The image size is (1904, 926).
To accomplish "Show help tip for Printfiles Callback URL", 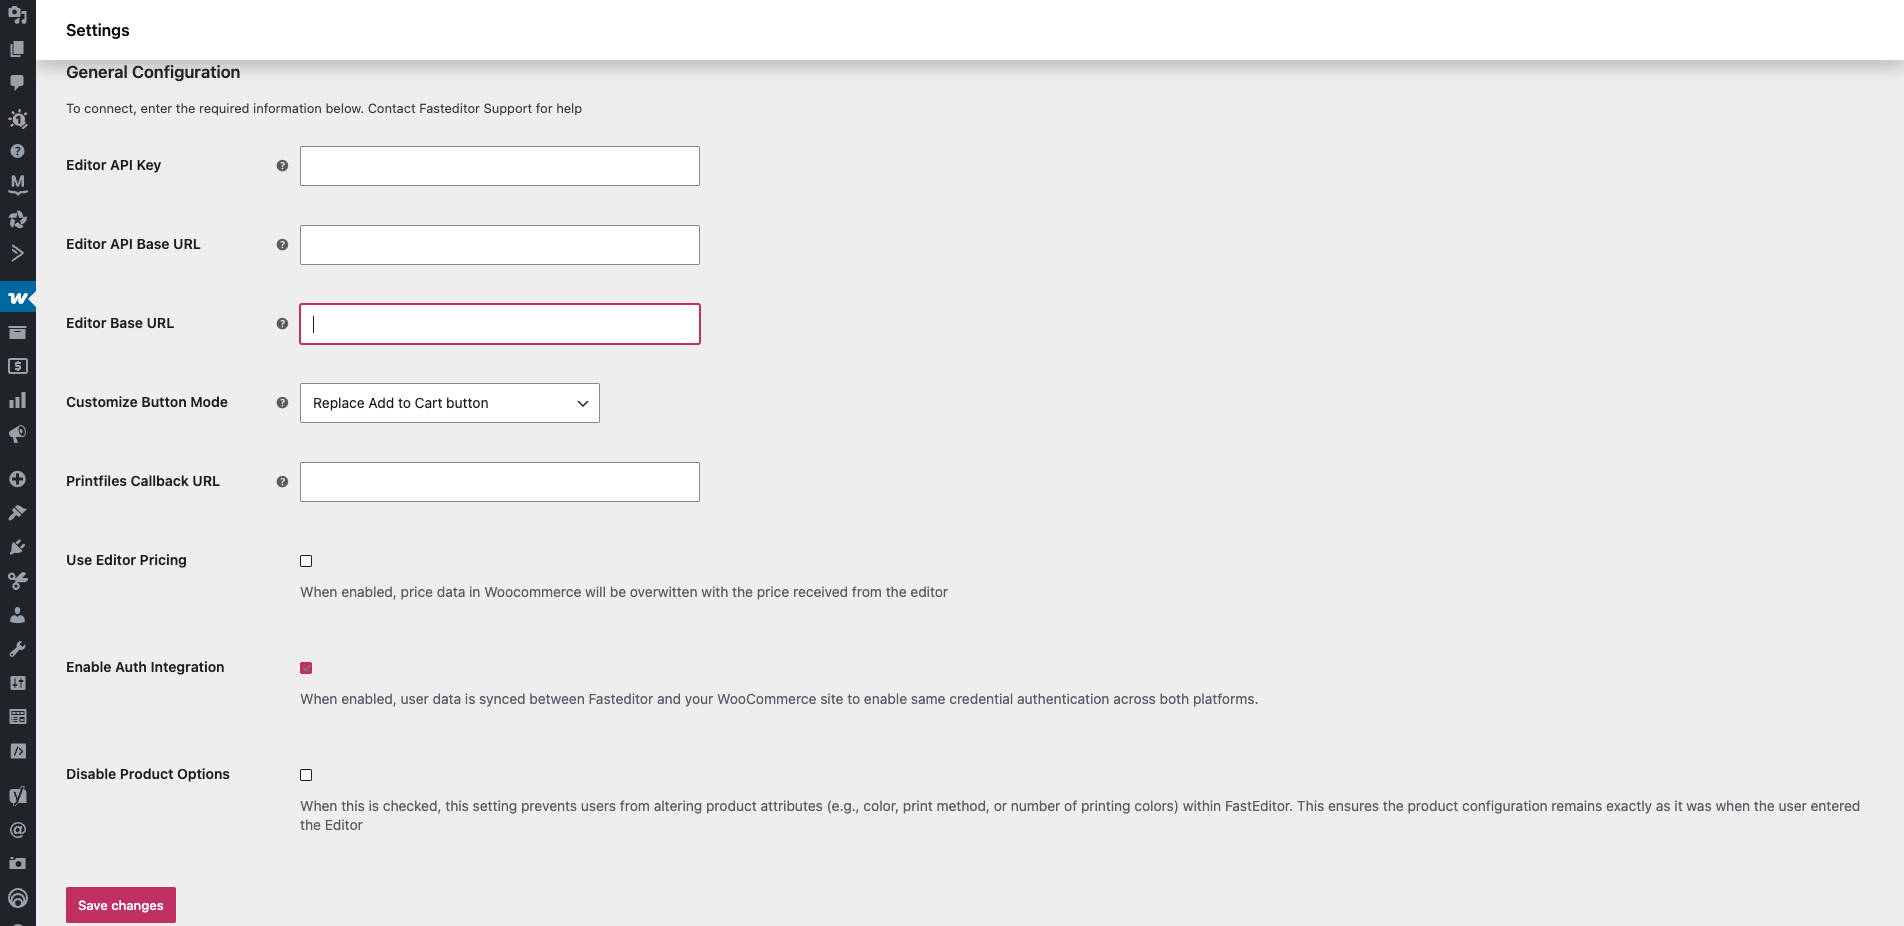I will click(282, 482).
